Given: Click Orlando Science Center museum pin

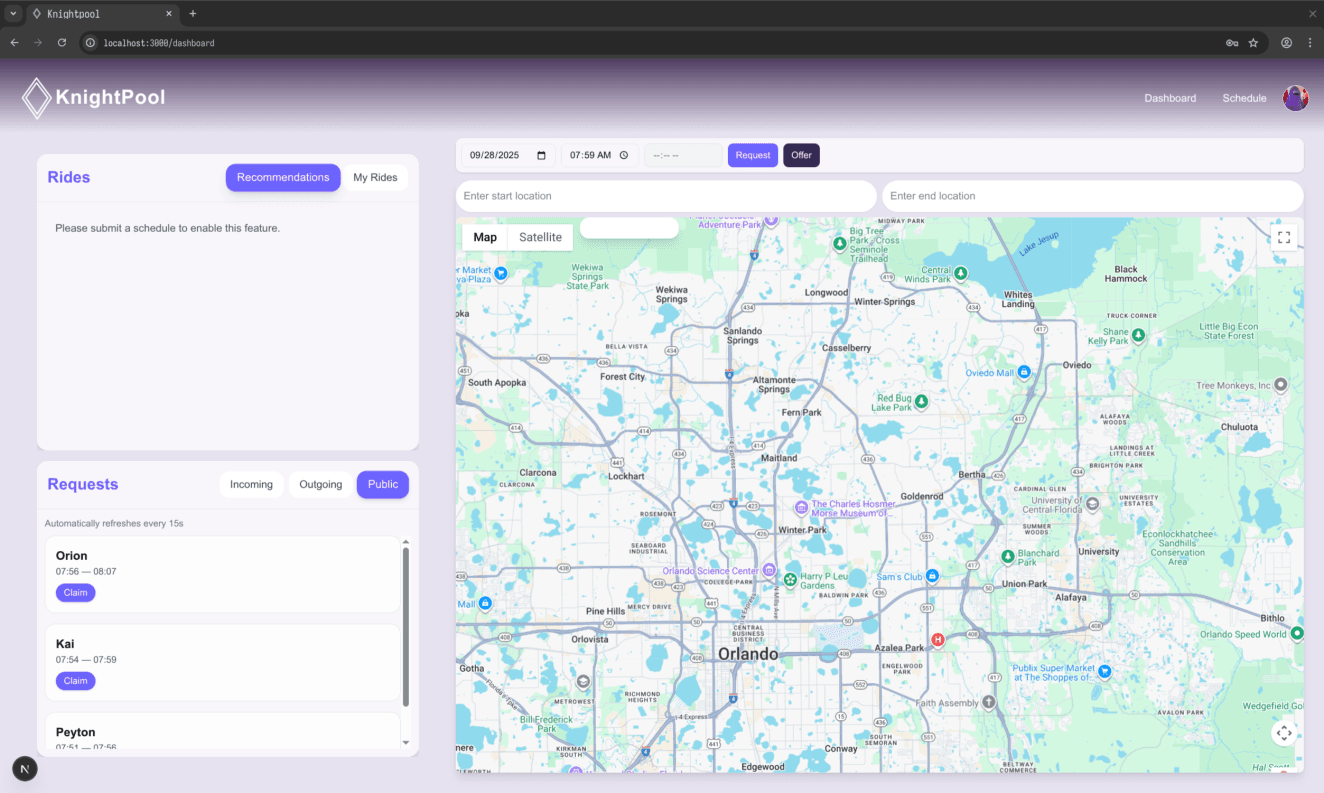Looking at the screenshot, I should (x=769, y=570).
